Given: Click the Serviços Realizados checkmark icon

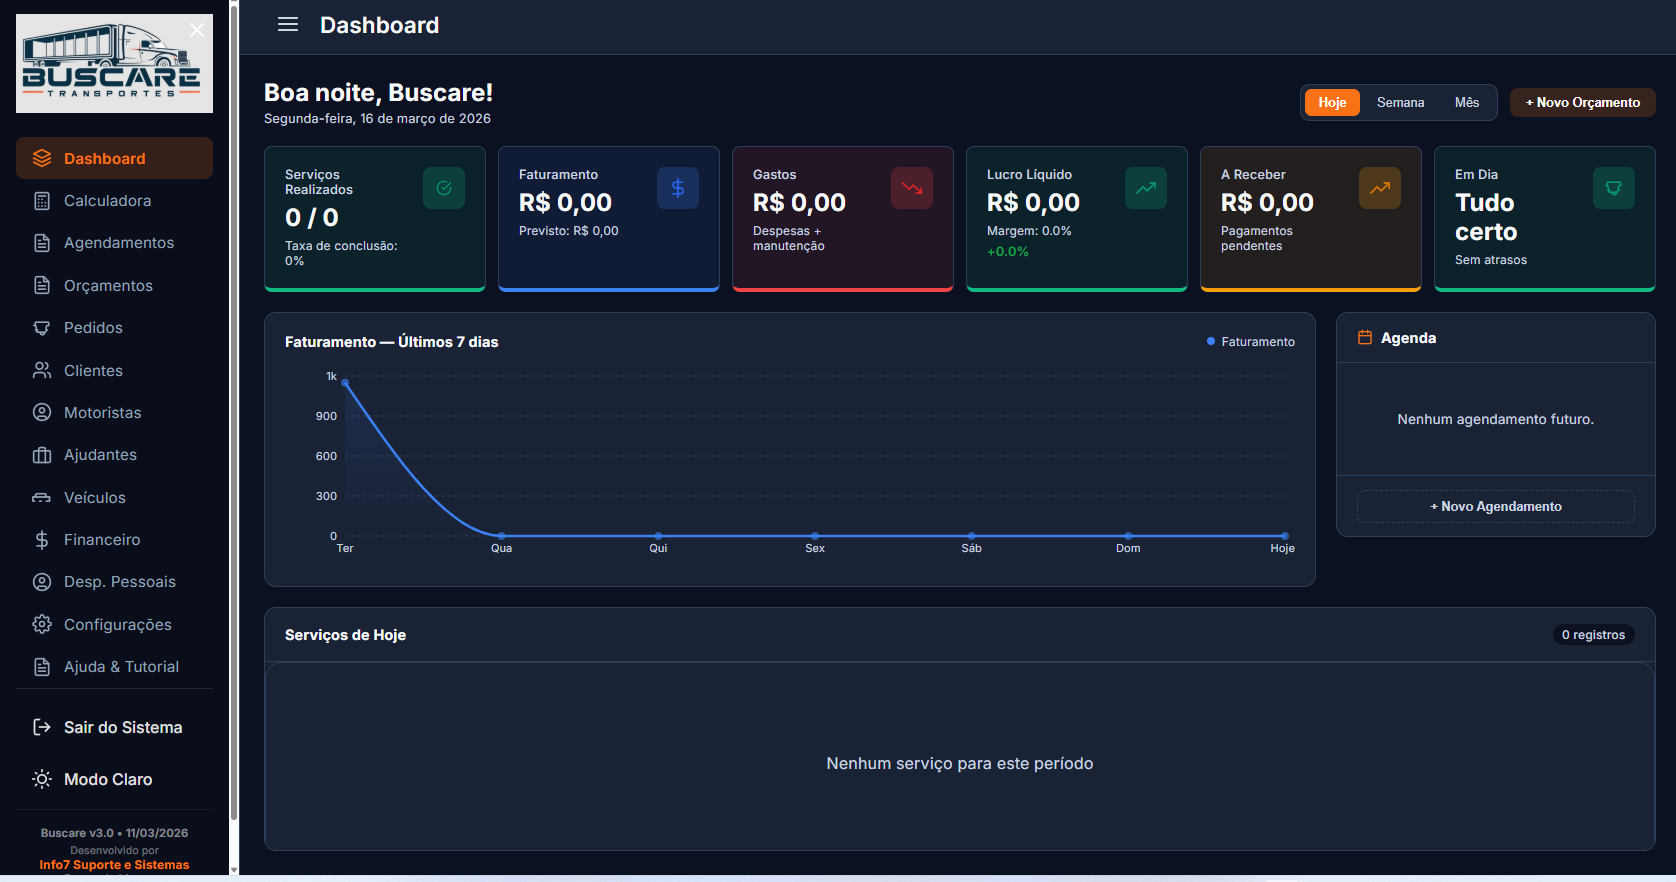Looking at the screenshot, I should [443, 188].
